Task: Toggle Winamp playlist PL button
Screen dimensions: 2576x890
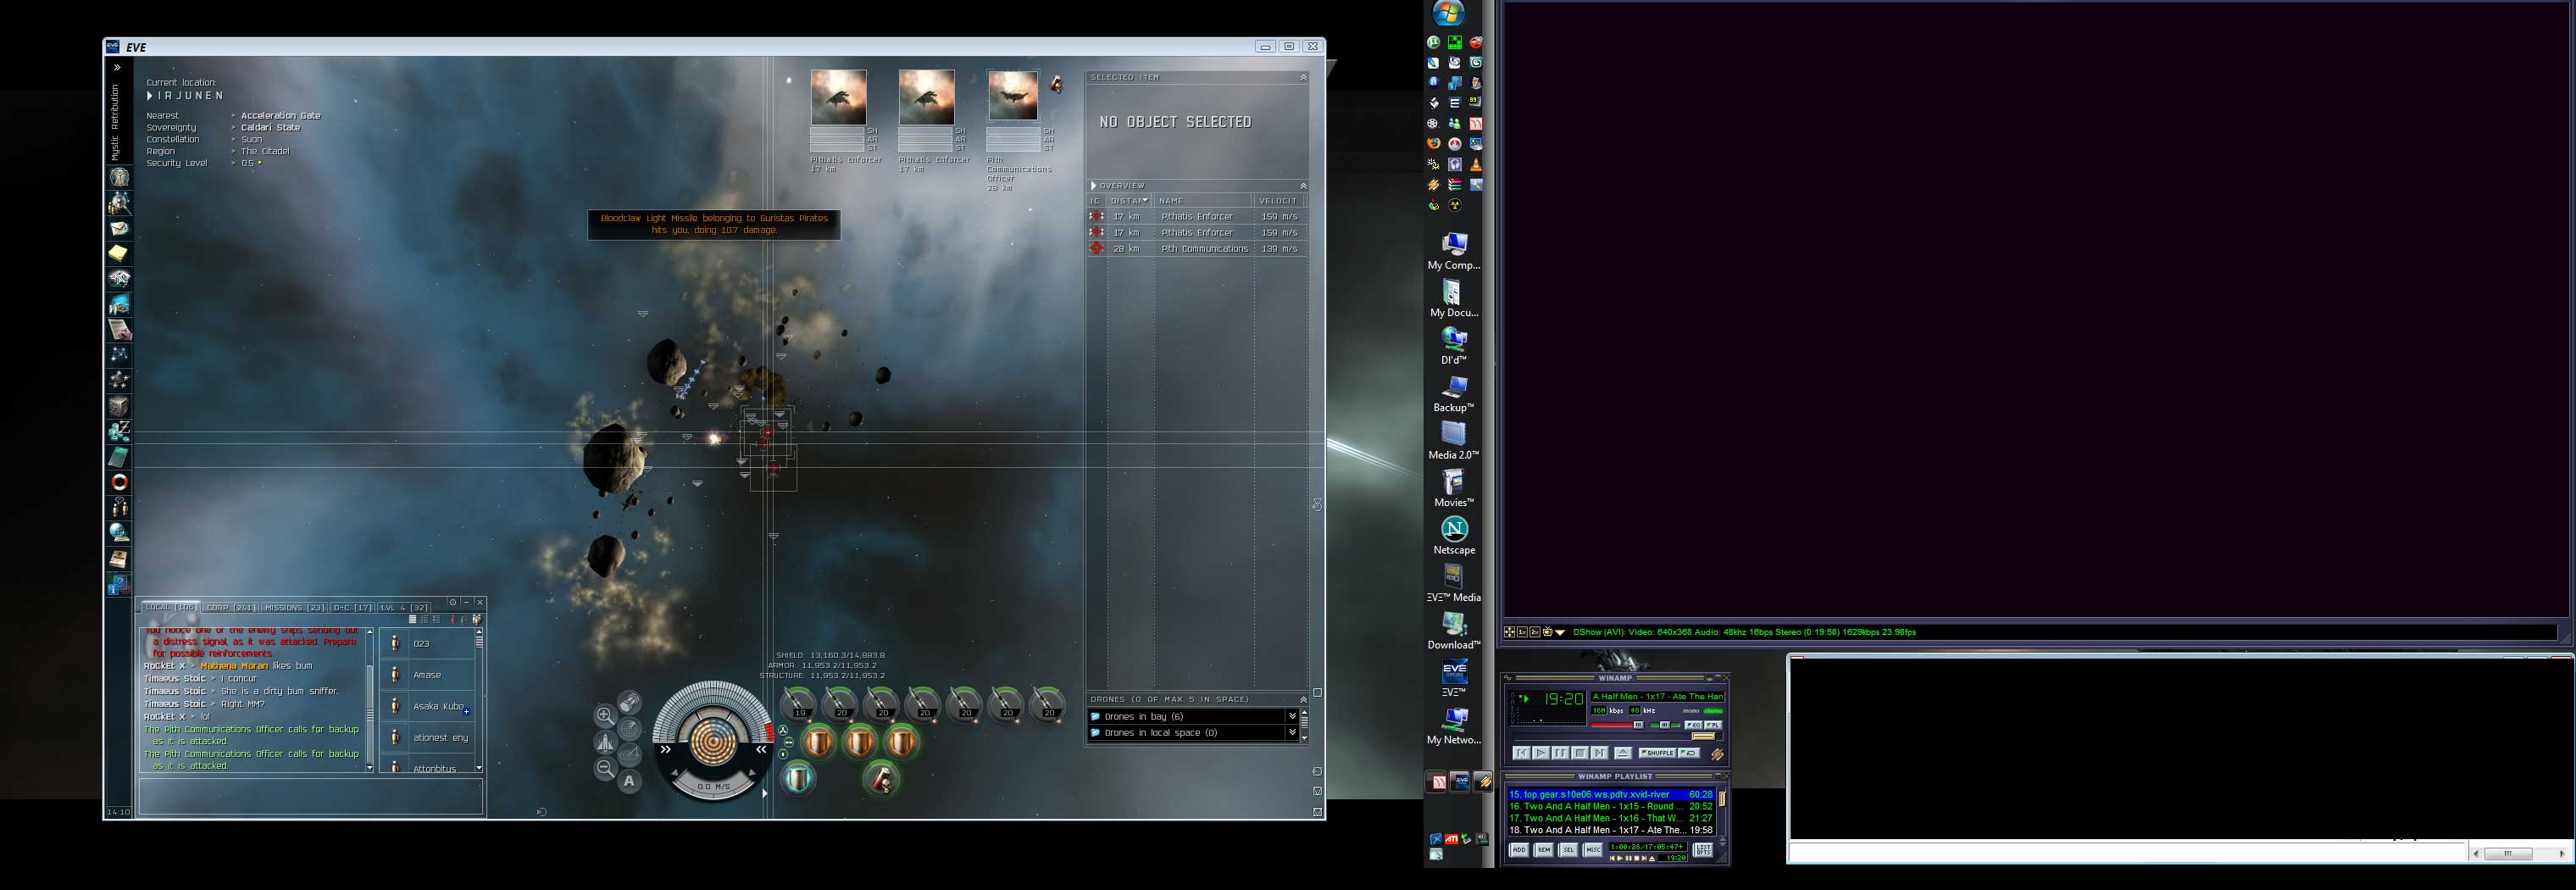Action: click(1712, 725)
